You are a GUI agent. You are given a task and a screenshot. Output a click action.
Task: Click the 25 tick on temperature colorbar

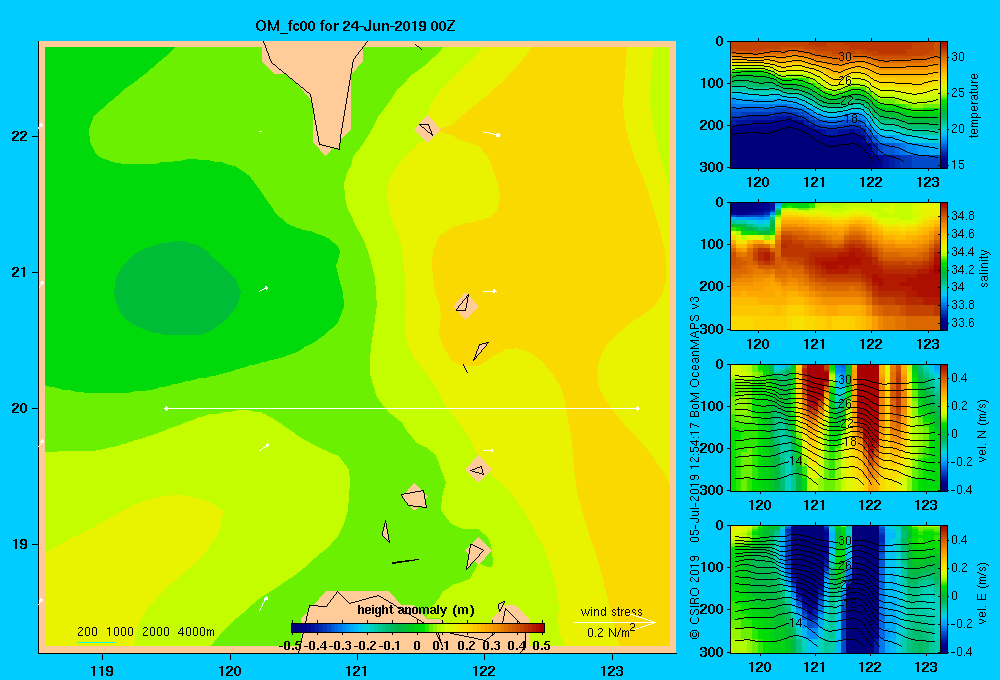[958, 92]
